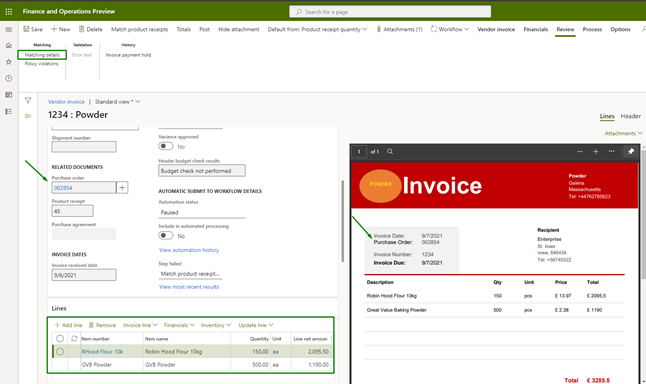Click the related information lines icon
The width and height of the screenshot is (646, 384).
[28, 116]
